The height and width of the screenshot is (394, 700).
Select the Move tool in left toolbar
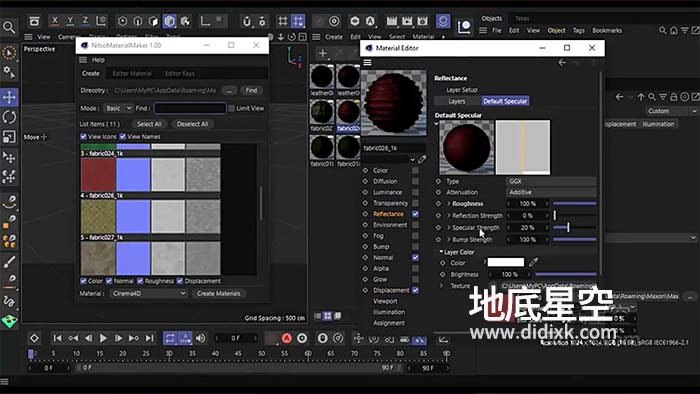9,97
